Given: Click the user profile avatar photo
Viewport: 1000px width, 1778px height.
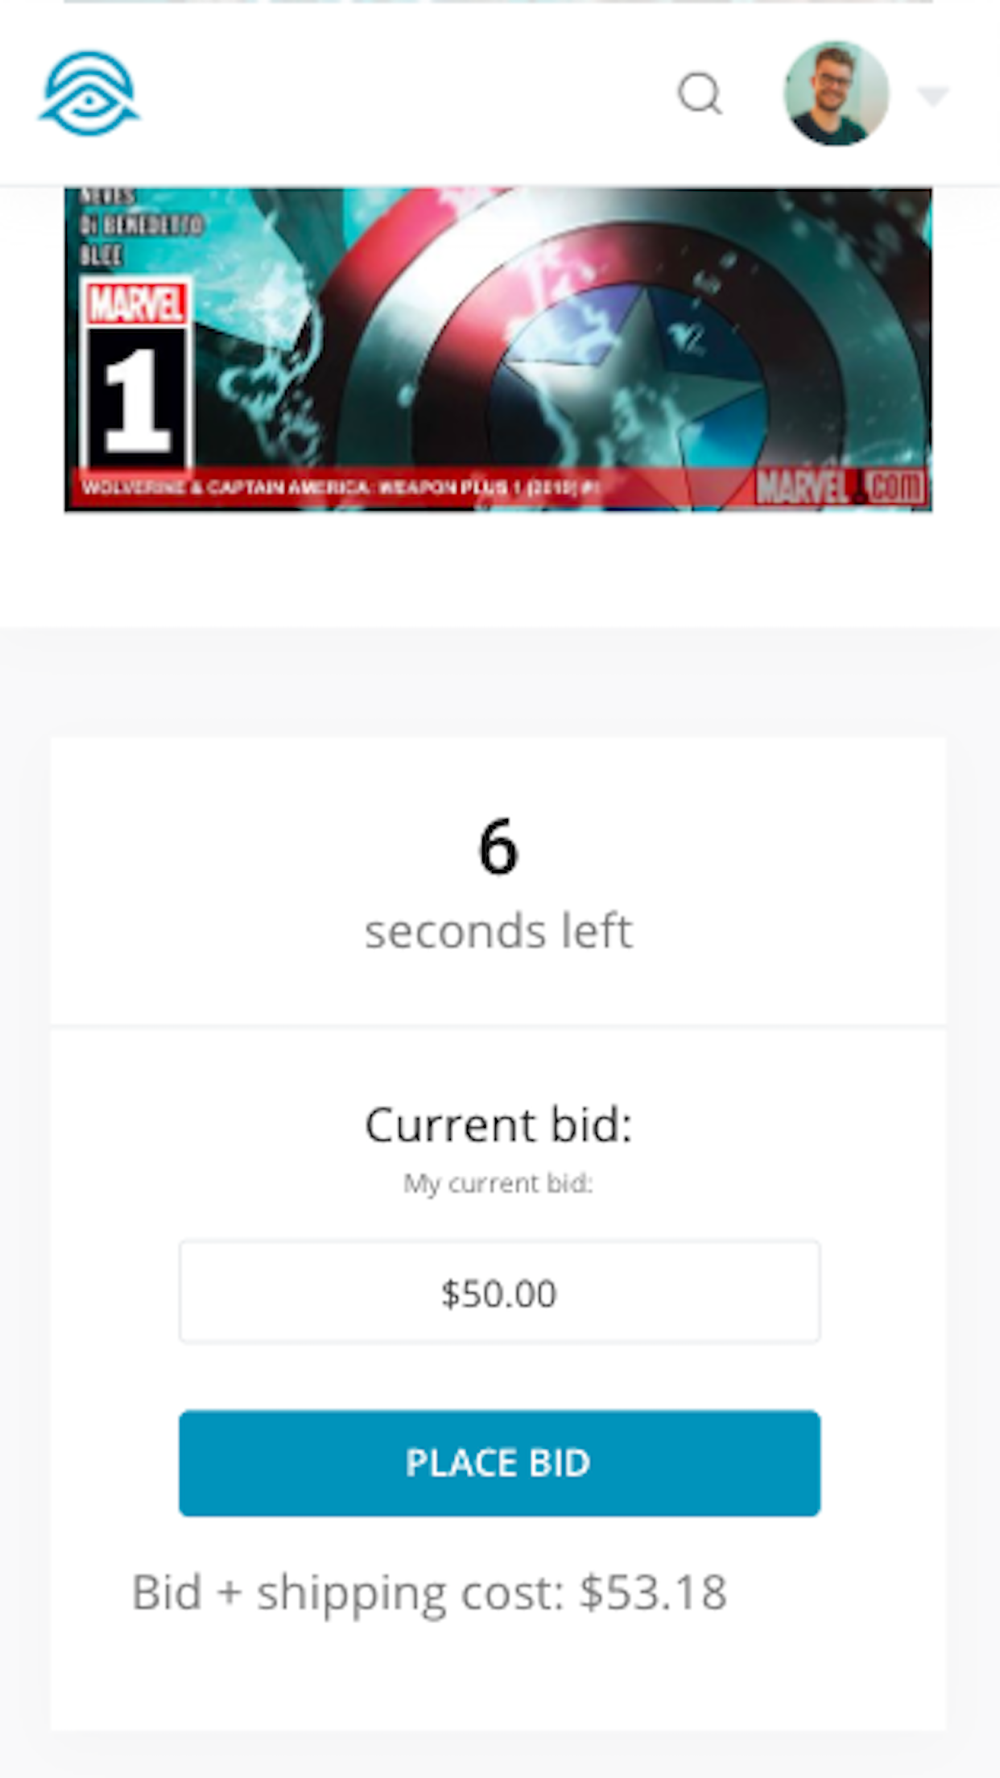Looking at the screenshot, I should pyautogui.click(x=836, y=94).
